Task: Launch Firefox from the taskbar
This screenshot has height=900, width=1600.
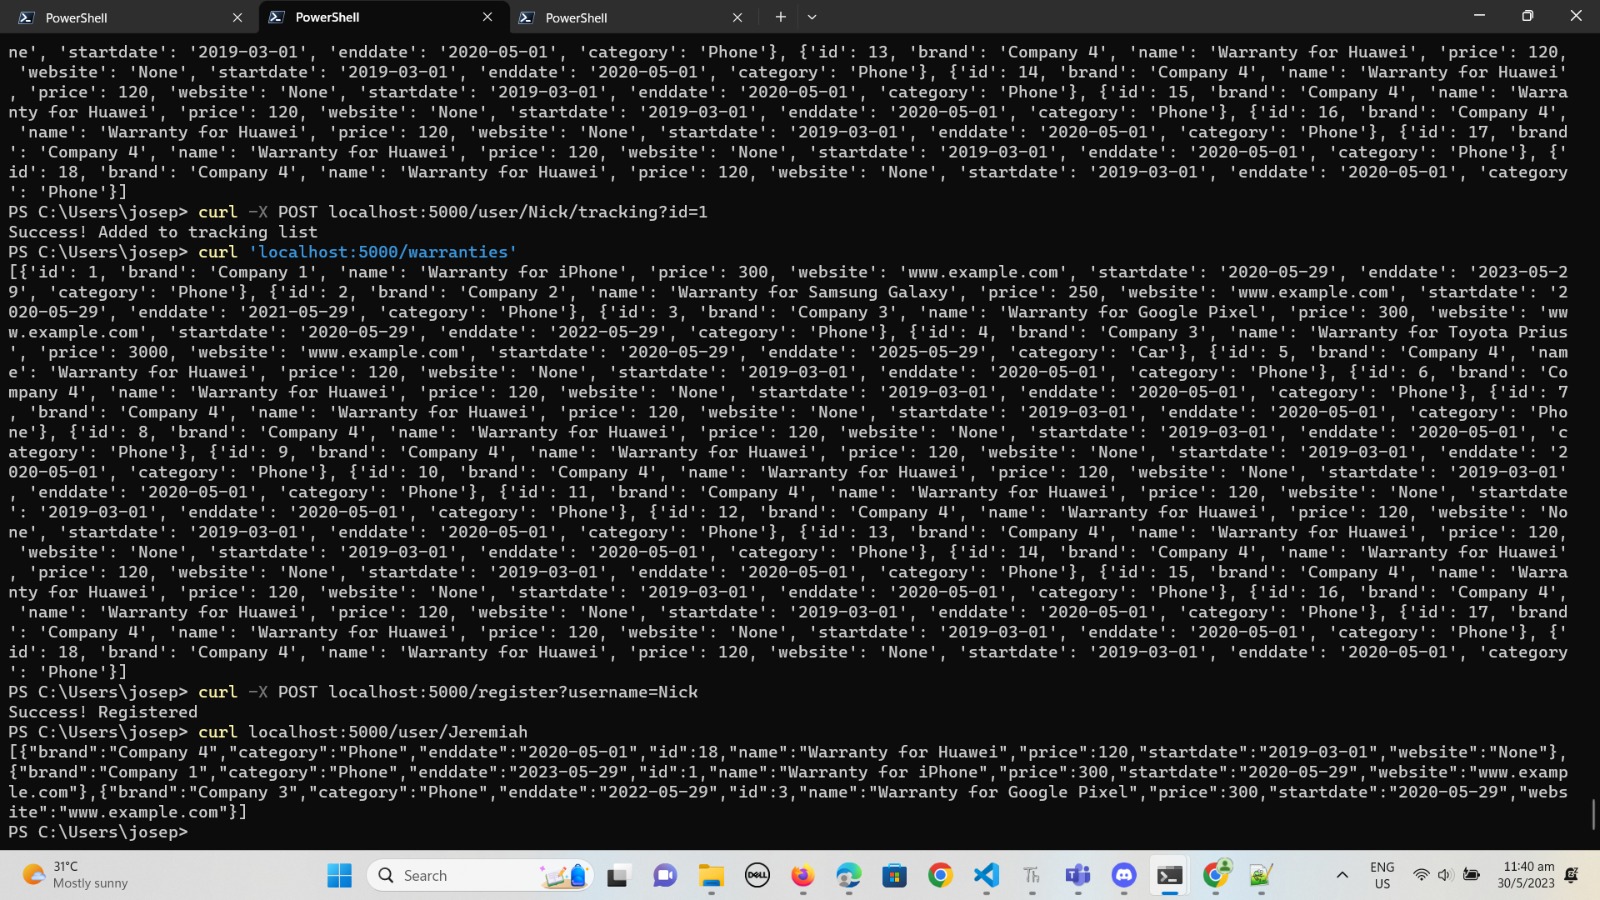Action: point(802,875)
